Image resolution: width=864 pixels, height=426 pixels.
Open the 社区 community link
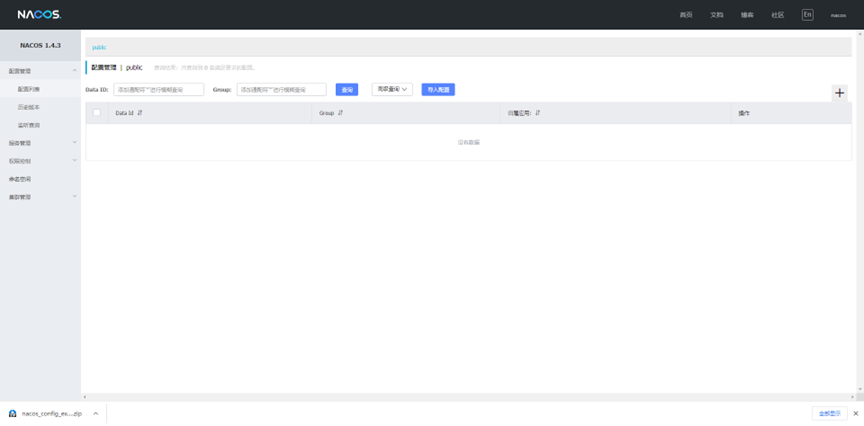(x=777, y=15)
